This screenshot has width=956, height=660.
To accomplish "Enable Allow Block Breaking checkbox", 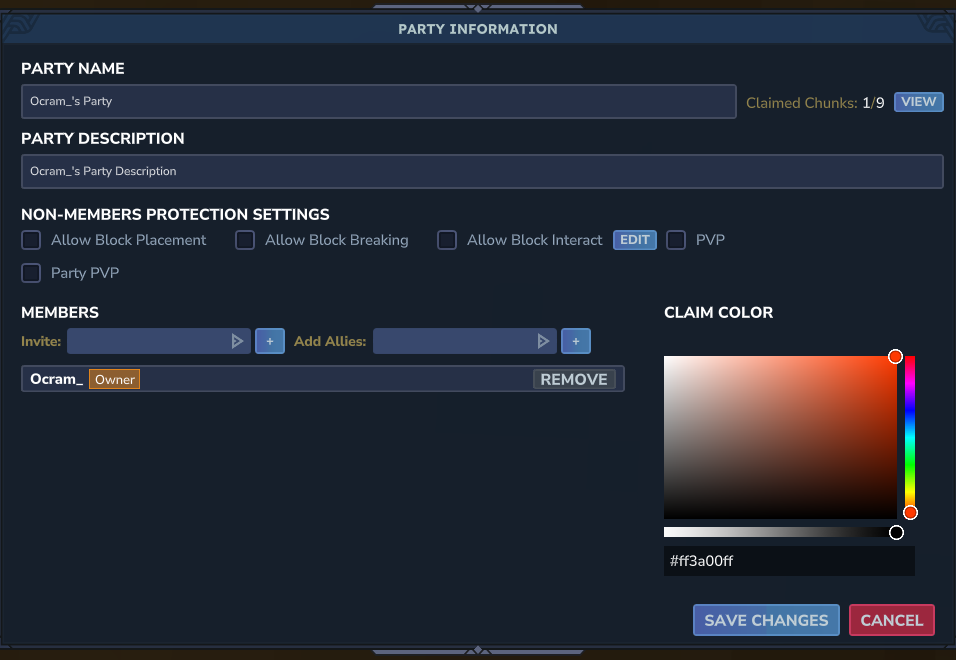I will [245, 240].
